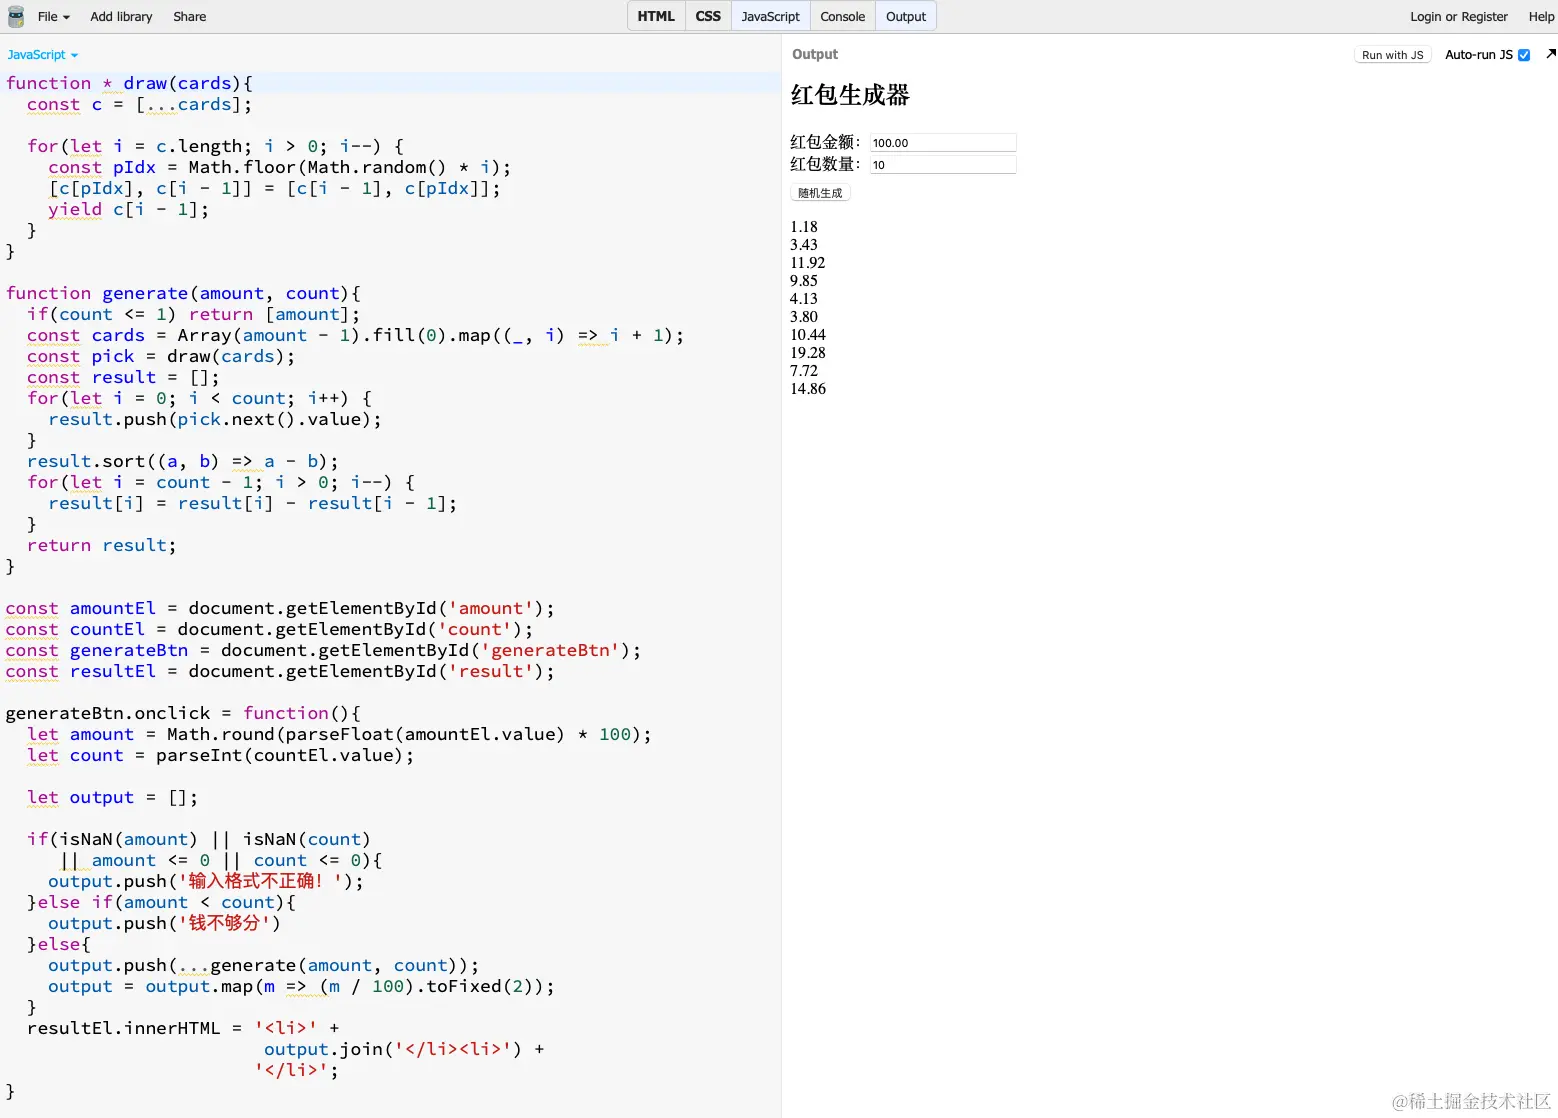1558x1118 pixels.
Task: Click the result value 19.28
Action: (x=808, y=353)
